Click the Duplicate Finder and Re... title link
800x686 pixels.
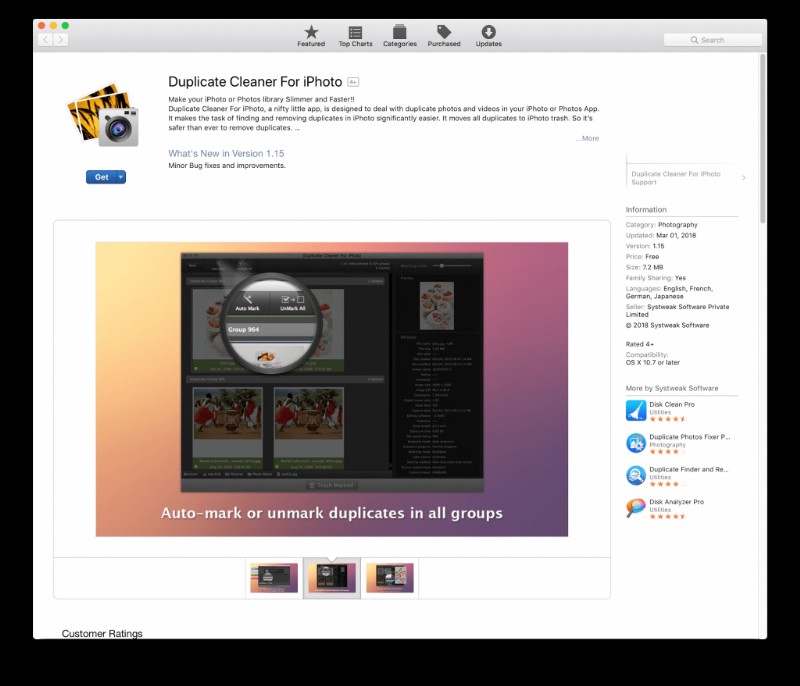[x=689, y=470]
